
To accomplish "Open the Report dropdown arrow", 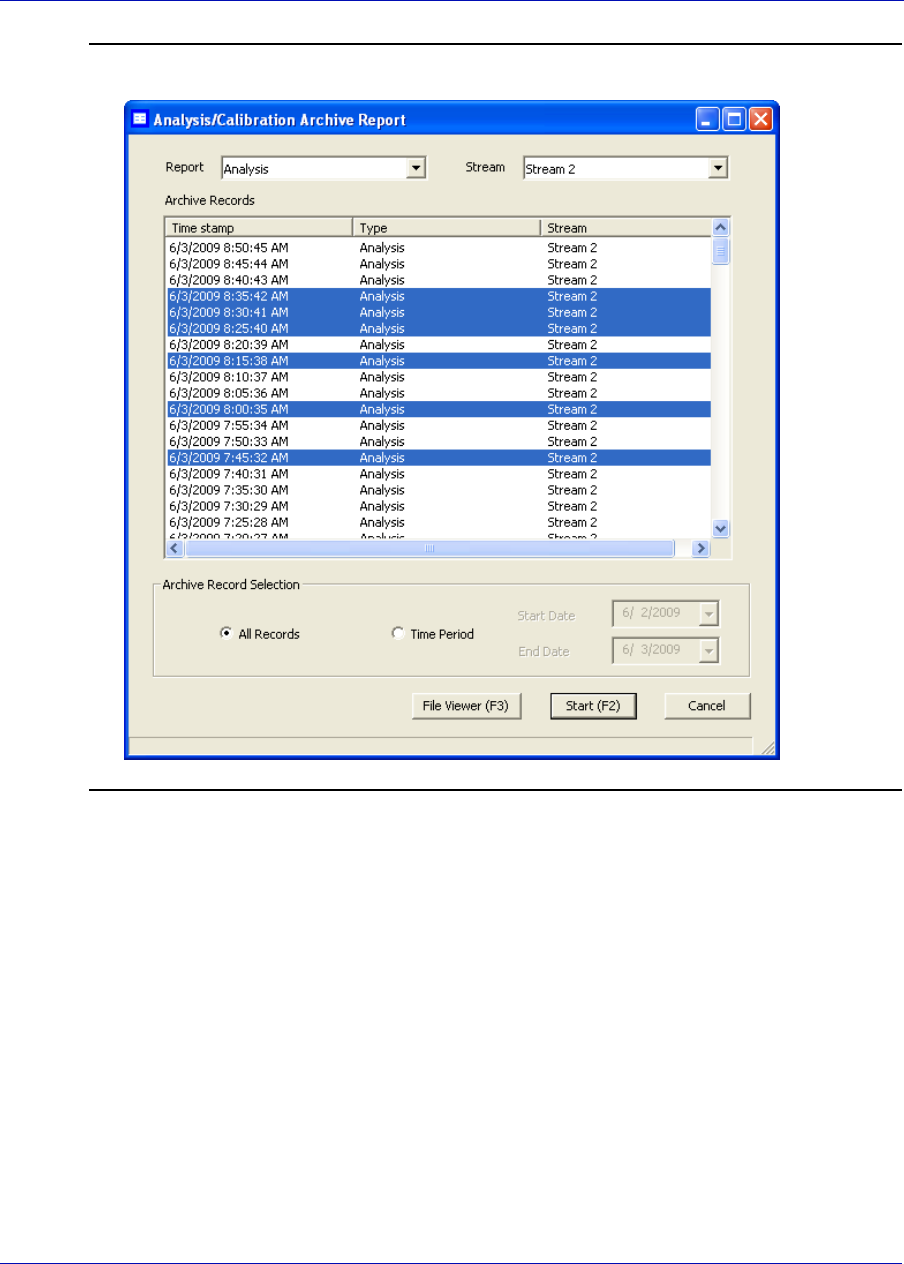I will (416, 169).
